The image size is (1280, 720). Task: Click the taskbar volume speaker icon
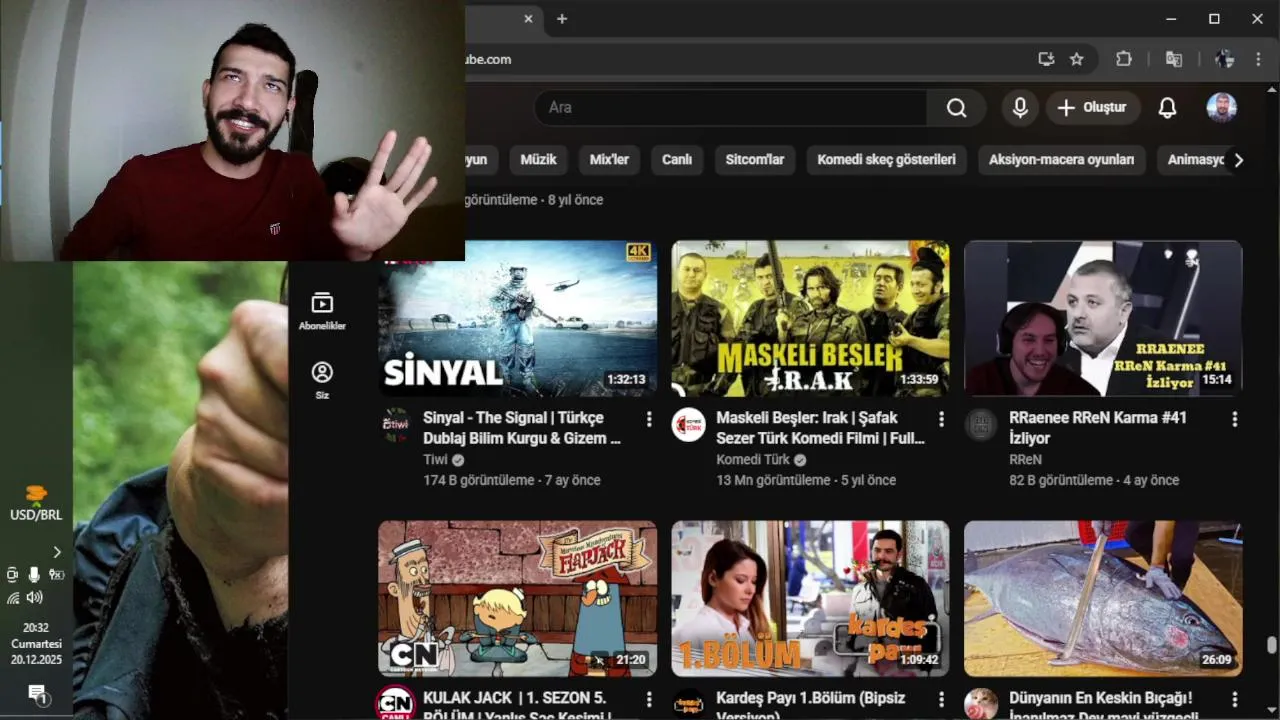pyautogui.click(x=35, y=597)
